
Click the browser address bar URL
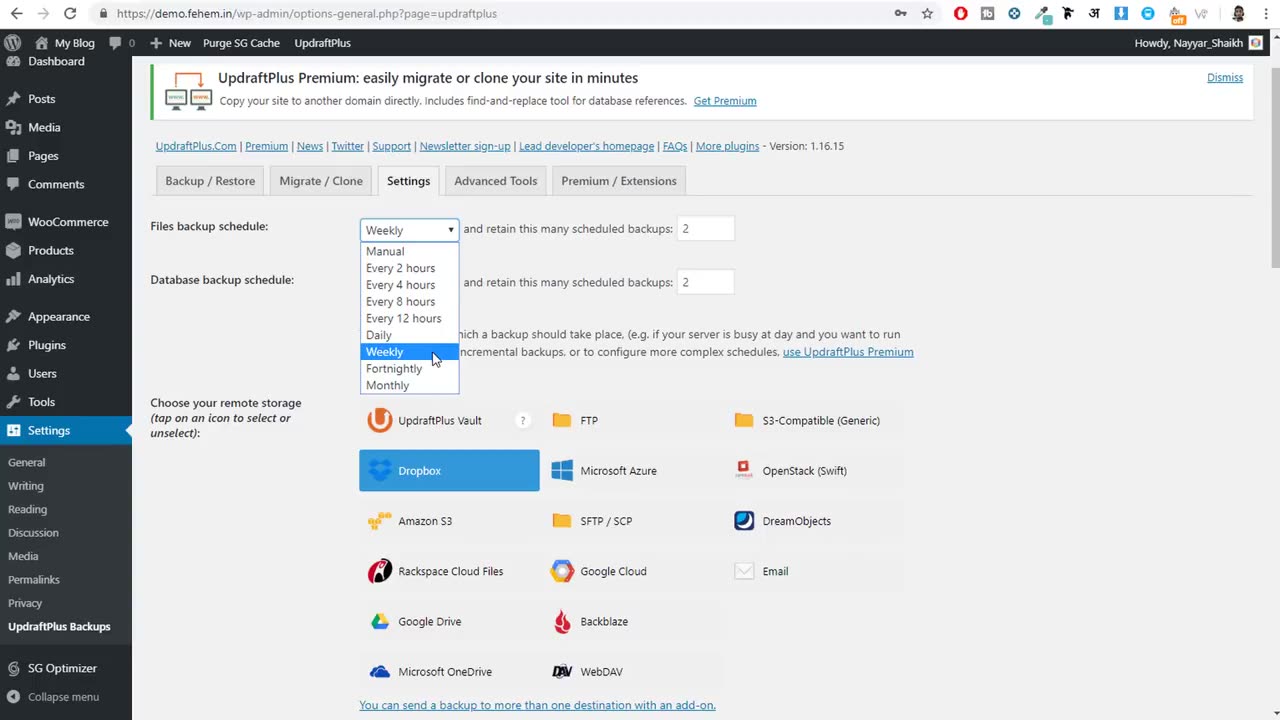[306, 14]
